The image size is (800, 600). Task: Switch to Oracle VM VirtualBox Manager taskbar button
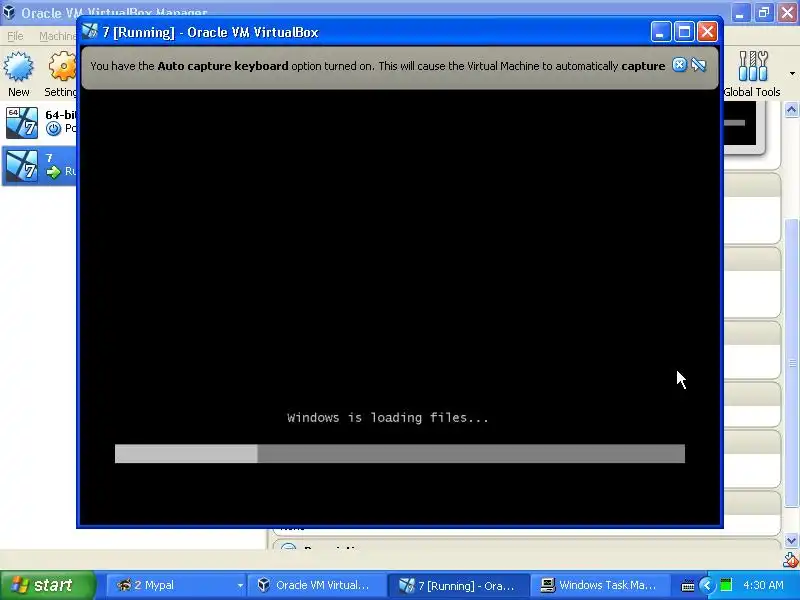pyautogui.click(x=316, y=585)
